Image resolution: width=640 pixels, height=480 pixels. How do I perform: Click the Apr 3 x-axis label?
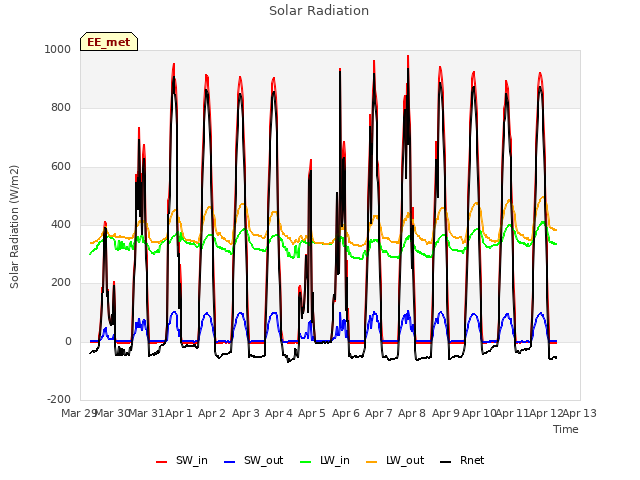pyautogui.click(x=246, y=413)
